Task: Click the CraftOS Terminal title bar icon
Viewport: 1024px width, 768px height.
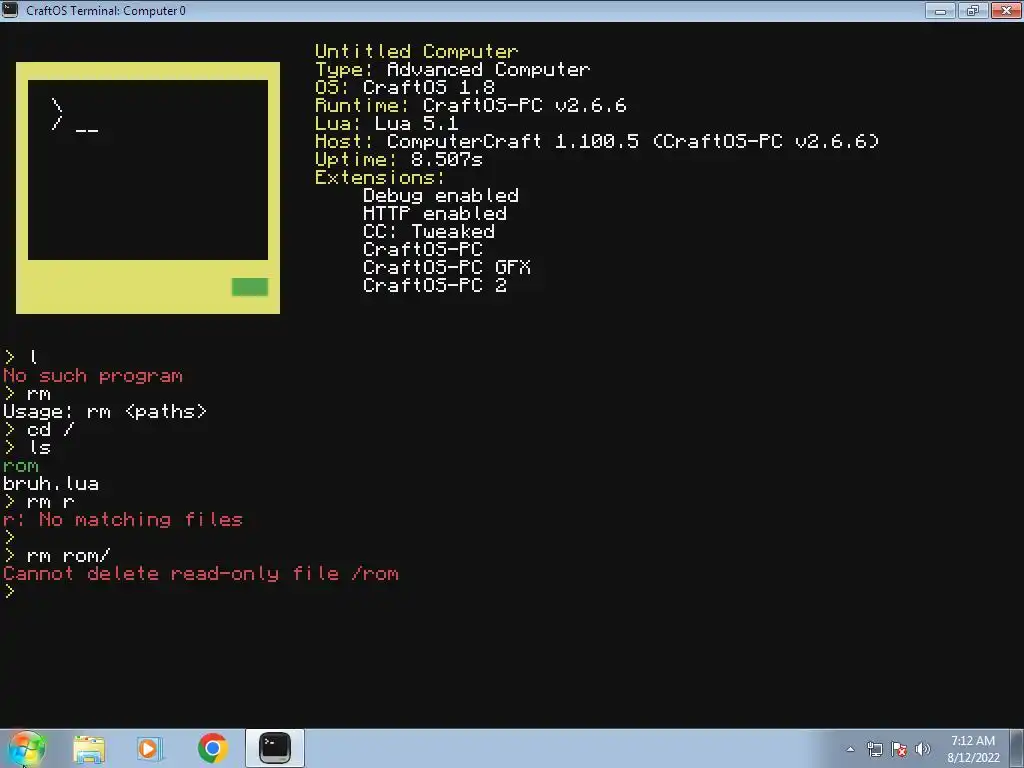Action: [x=10, y=10]
